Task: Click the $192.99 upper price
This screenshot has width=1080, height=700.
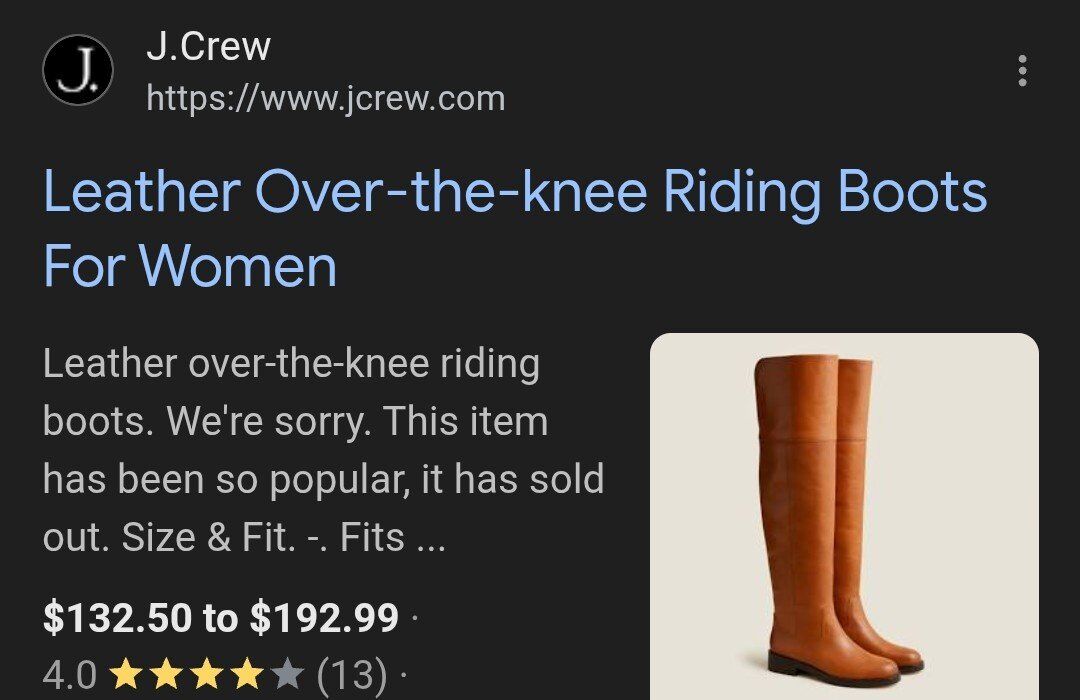Action: (324, 617)
